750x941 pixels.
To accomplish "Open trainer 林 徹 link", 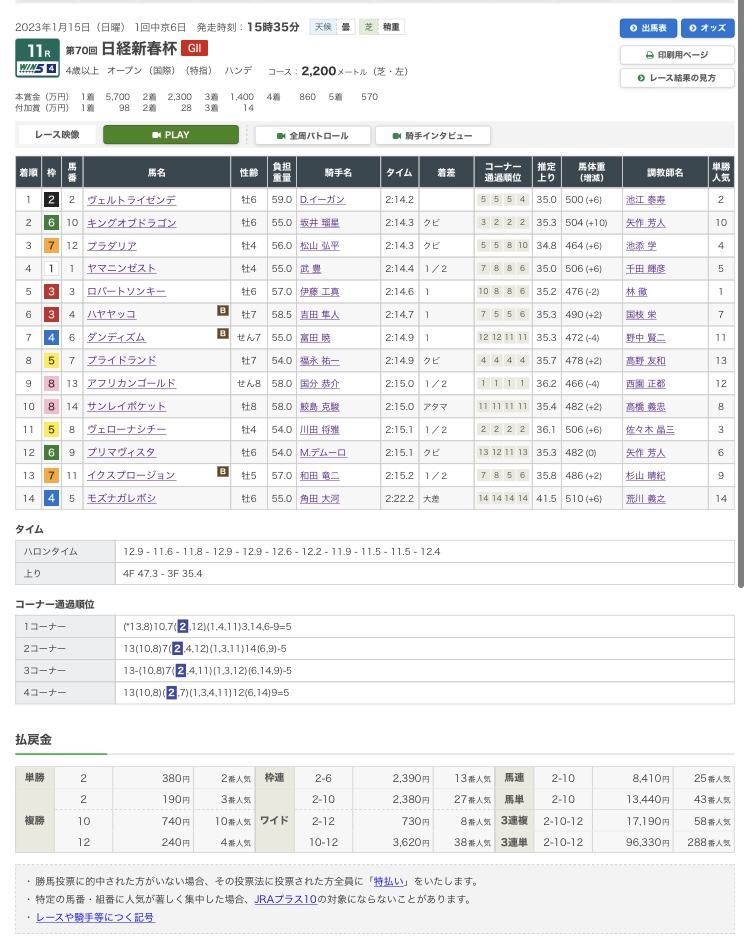I will 637,292.
